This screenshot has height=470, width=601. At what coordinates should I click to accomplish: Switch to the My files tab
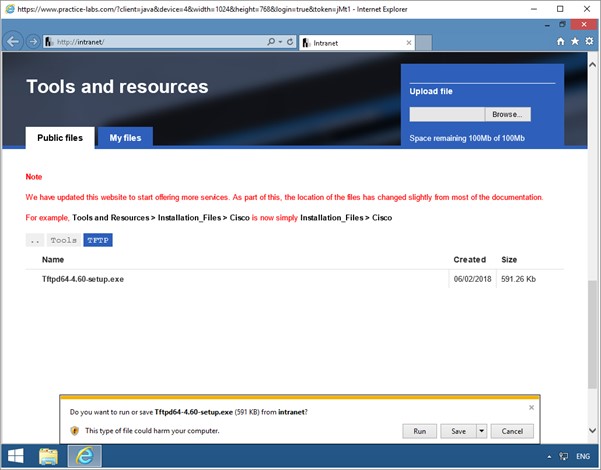tap(125, 138)
